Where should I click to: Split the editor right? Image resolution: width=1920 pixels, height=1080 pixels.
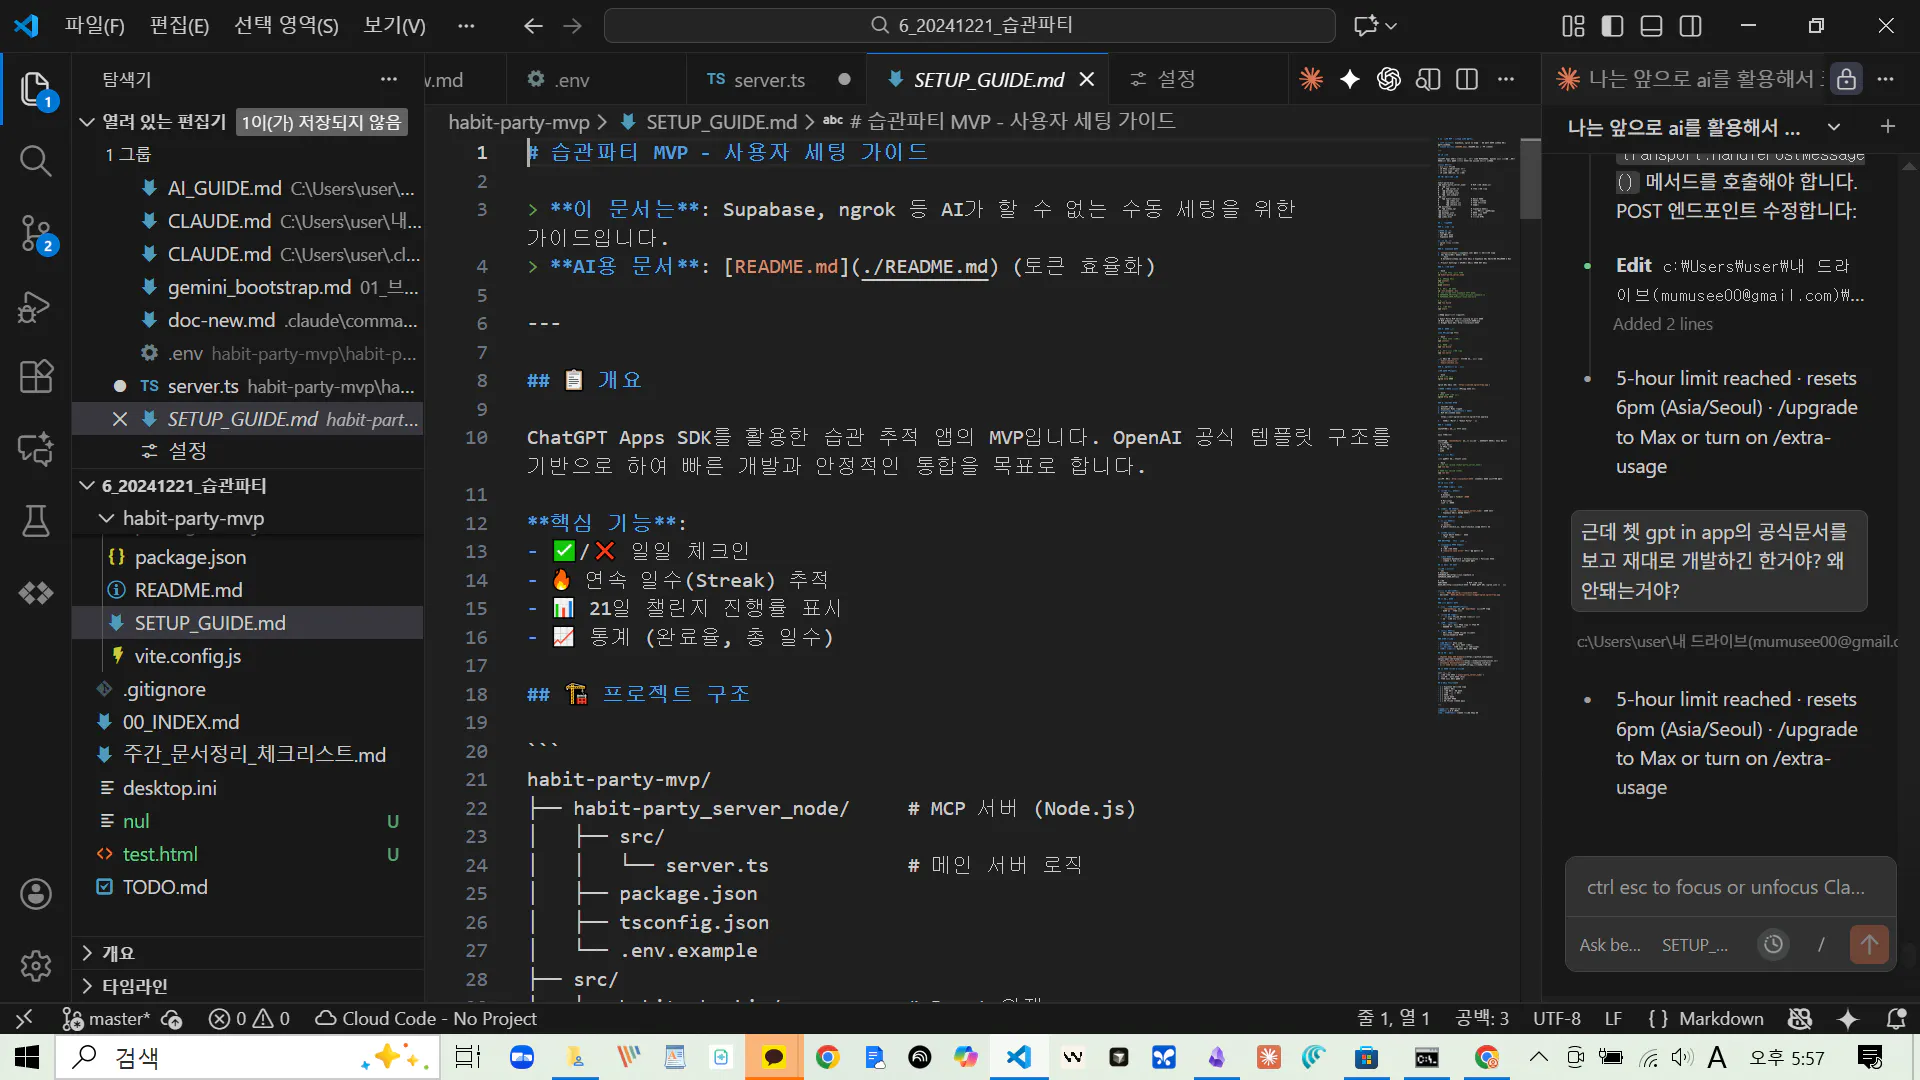pyautogui.click(x=1467, y=79)
